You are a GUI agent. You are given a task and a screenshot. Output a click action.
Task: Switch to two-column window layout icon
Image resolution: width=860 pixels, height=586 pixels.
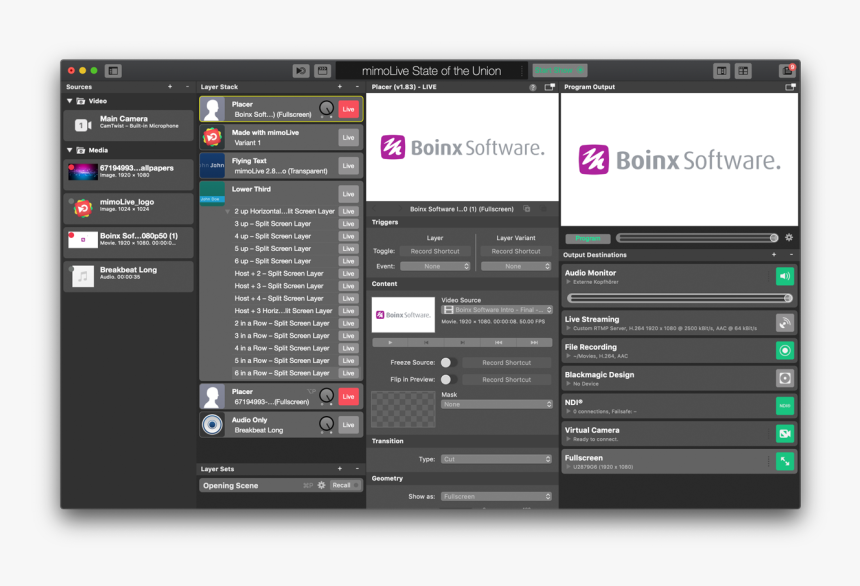[x=721, y=71]
